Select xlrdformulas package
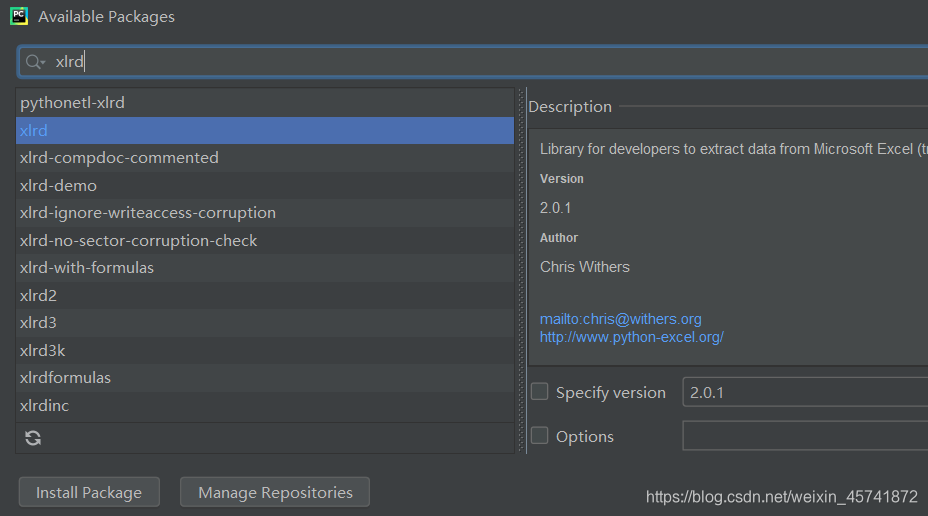This screenshot has width=928, height=516. coord(265,378)
